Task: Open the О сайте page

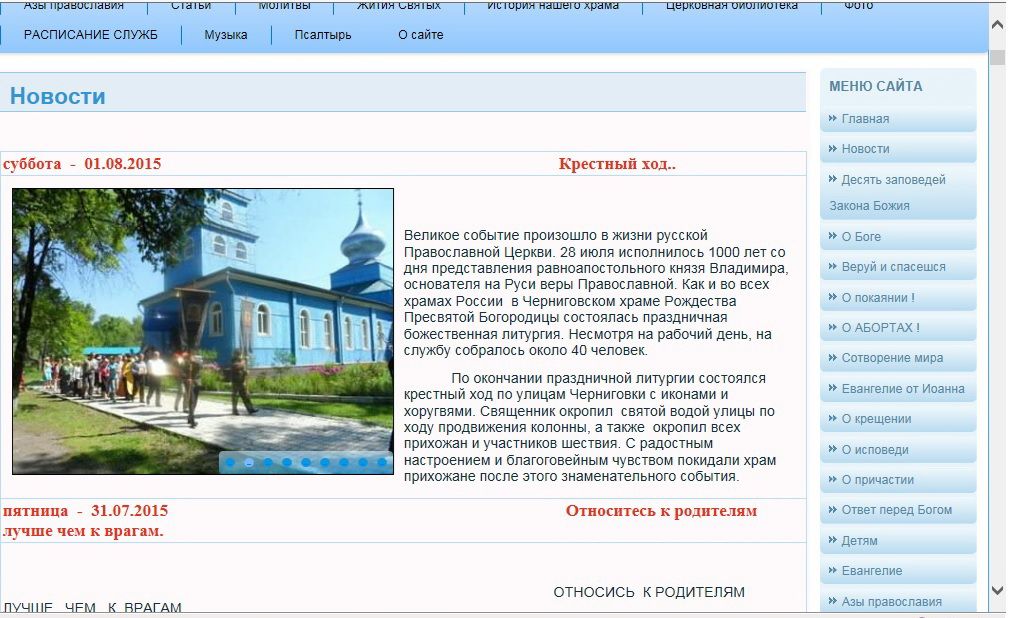Action: coord(420,35)
